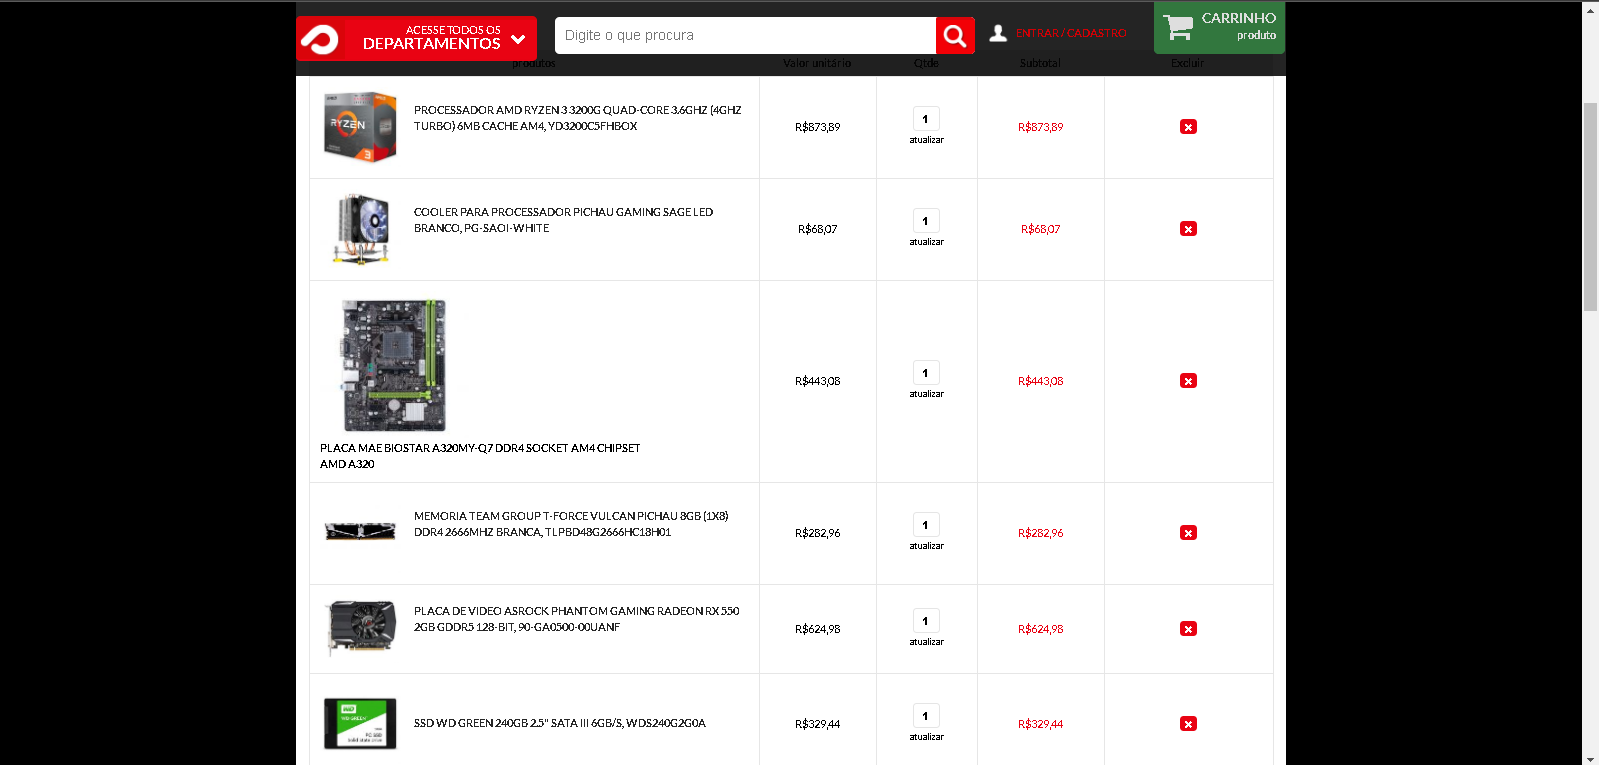Screen dimensions: 1599x765
Task: Click the Pichau logo icon
Action: [320, 39]
